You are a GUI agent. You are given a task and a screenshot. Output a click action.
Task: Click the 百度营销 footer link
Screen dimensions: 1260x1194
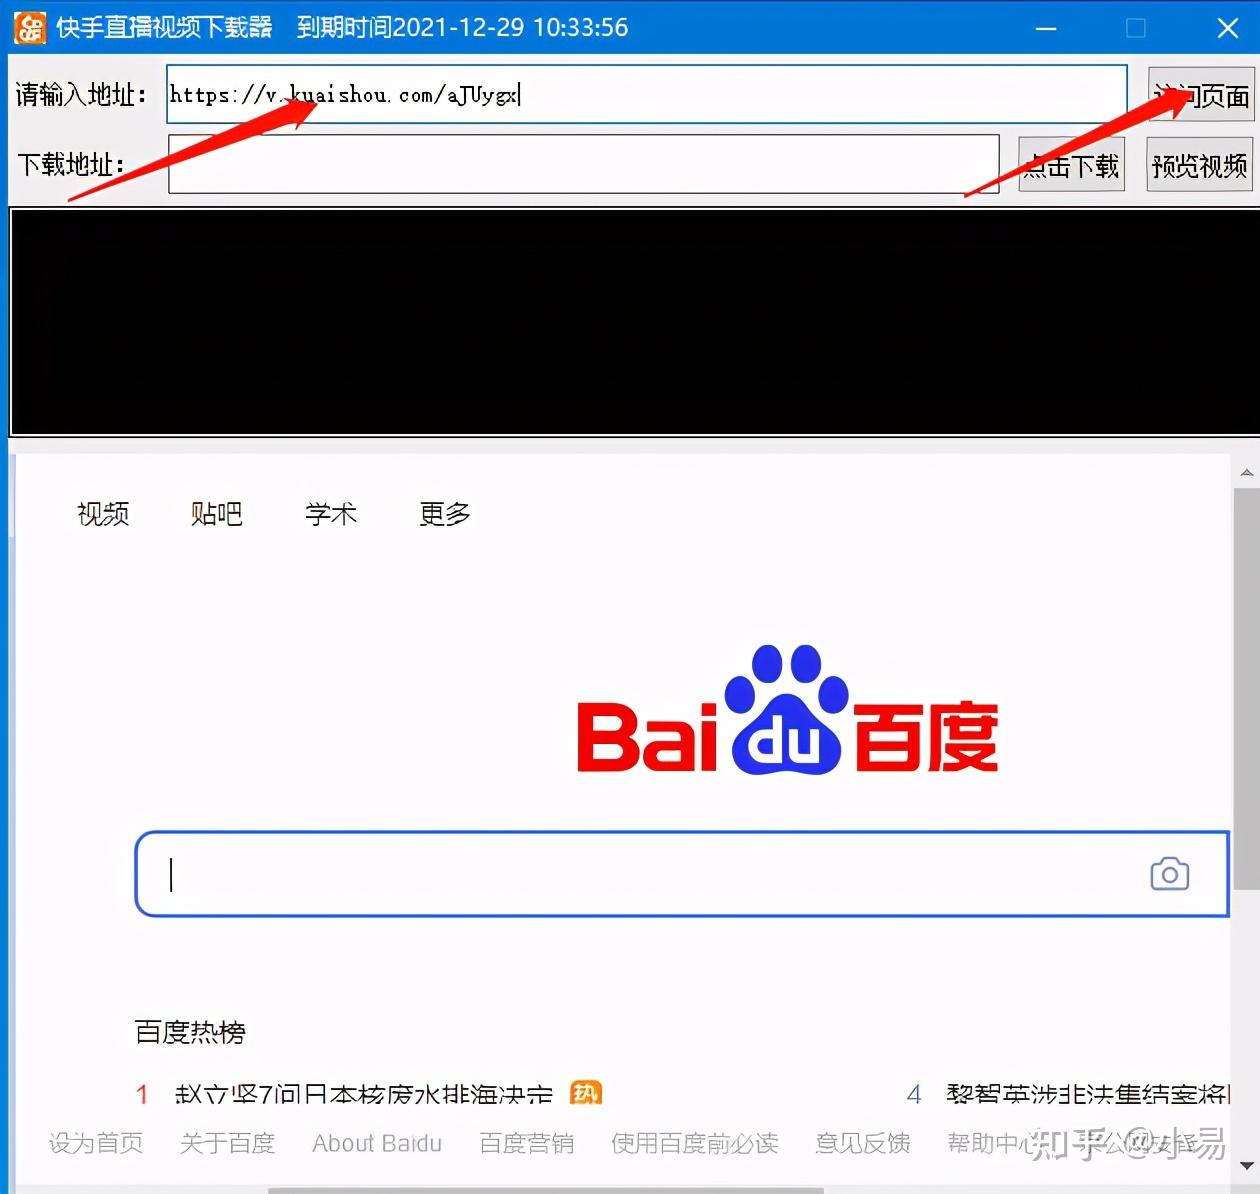[527, 1143]
